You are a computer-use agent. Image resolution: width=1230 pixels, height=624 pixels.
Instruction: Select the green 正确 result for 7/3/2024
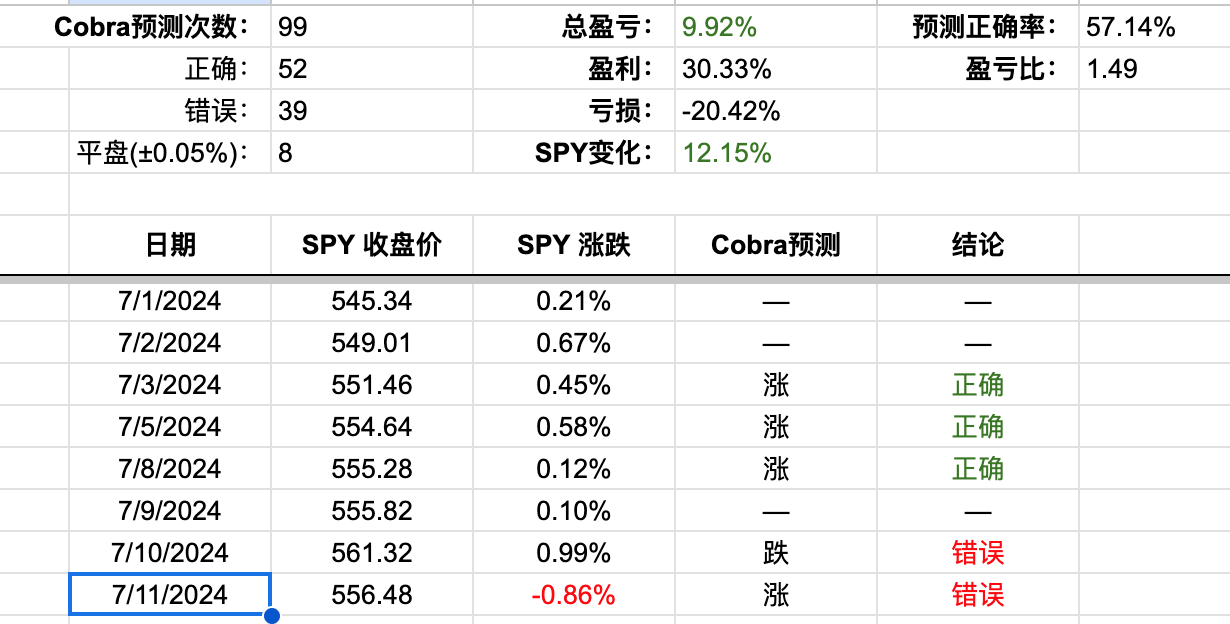coord(978,385)
